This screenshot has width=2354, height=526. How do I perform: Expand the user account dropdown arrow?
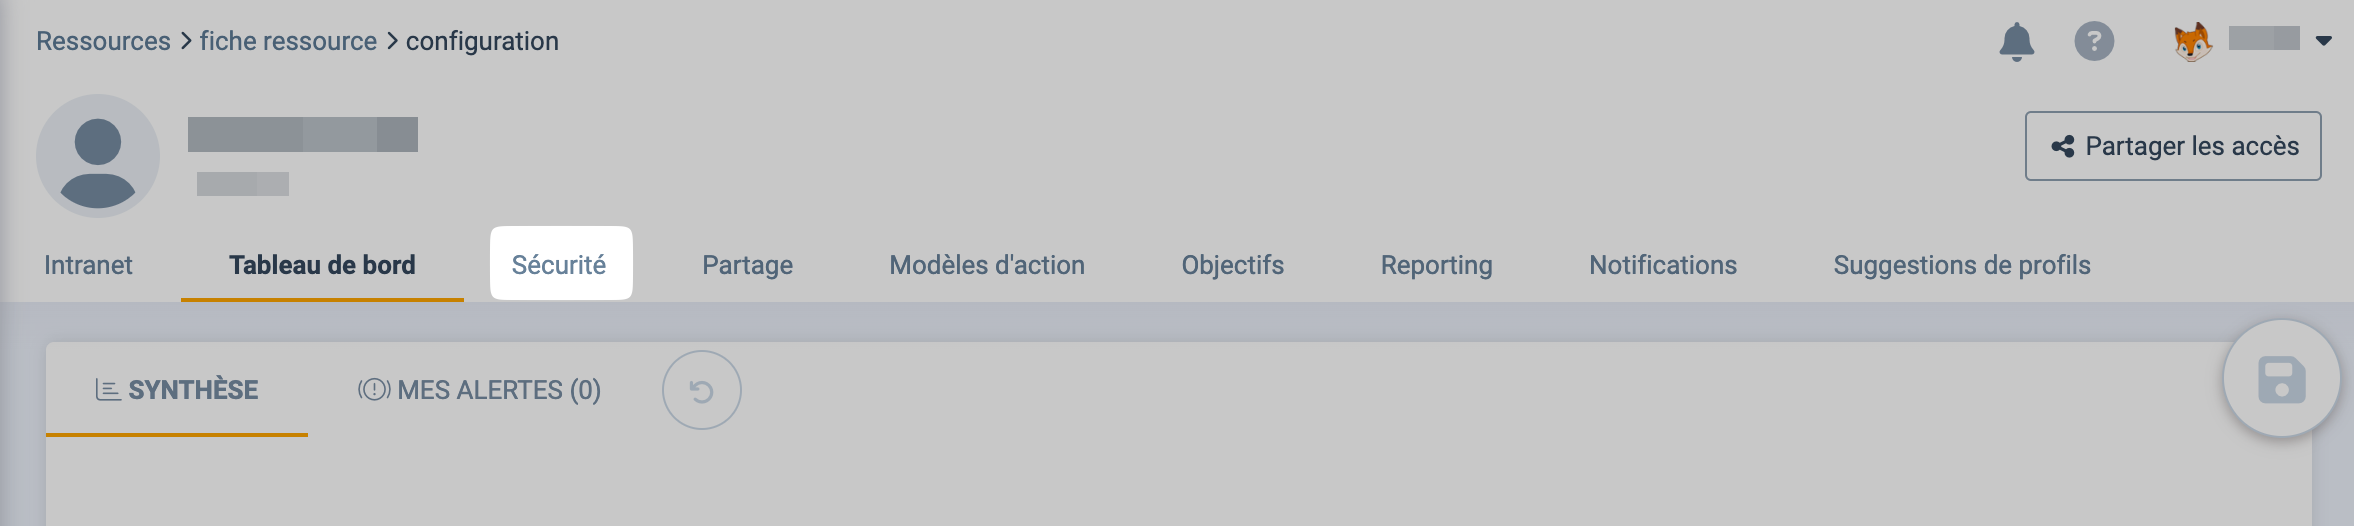click(2324, 41)
